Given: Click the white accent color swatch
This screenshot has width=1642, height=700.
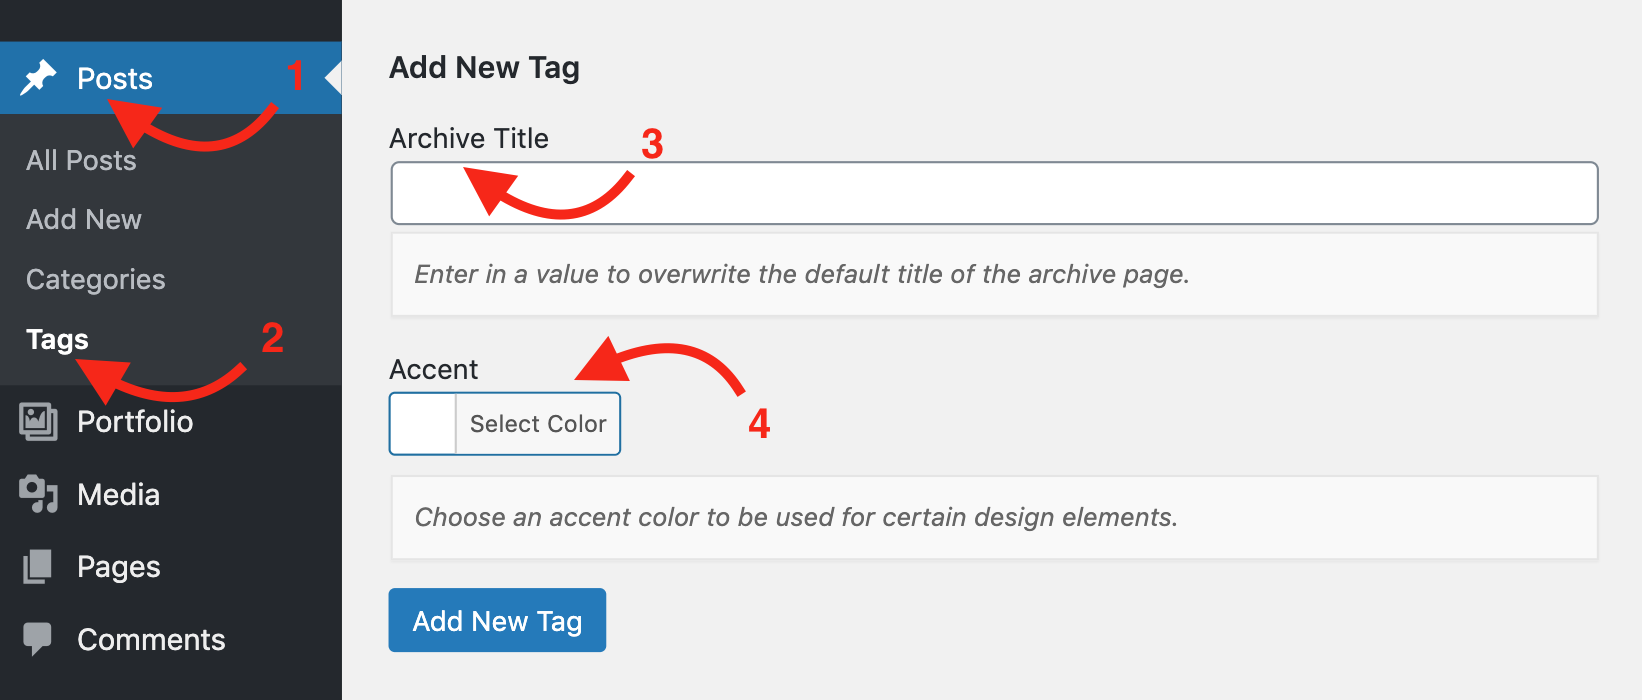Looking at the screenshot, I should (422, 423).
